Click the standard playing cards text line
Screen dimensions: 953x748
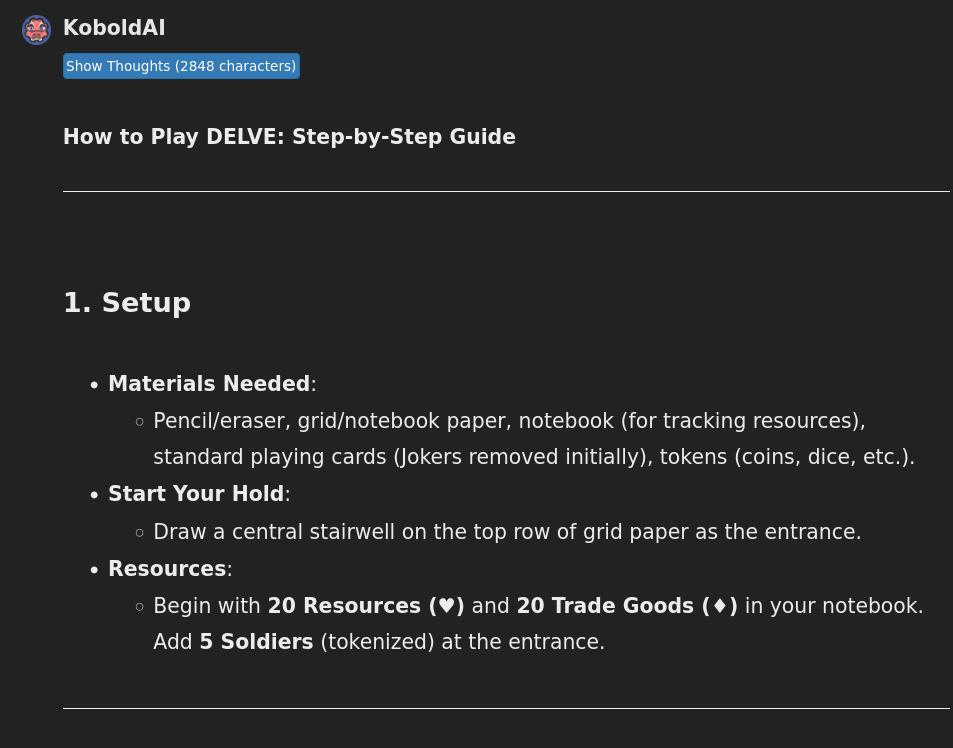534,457
